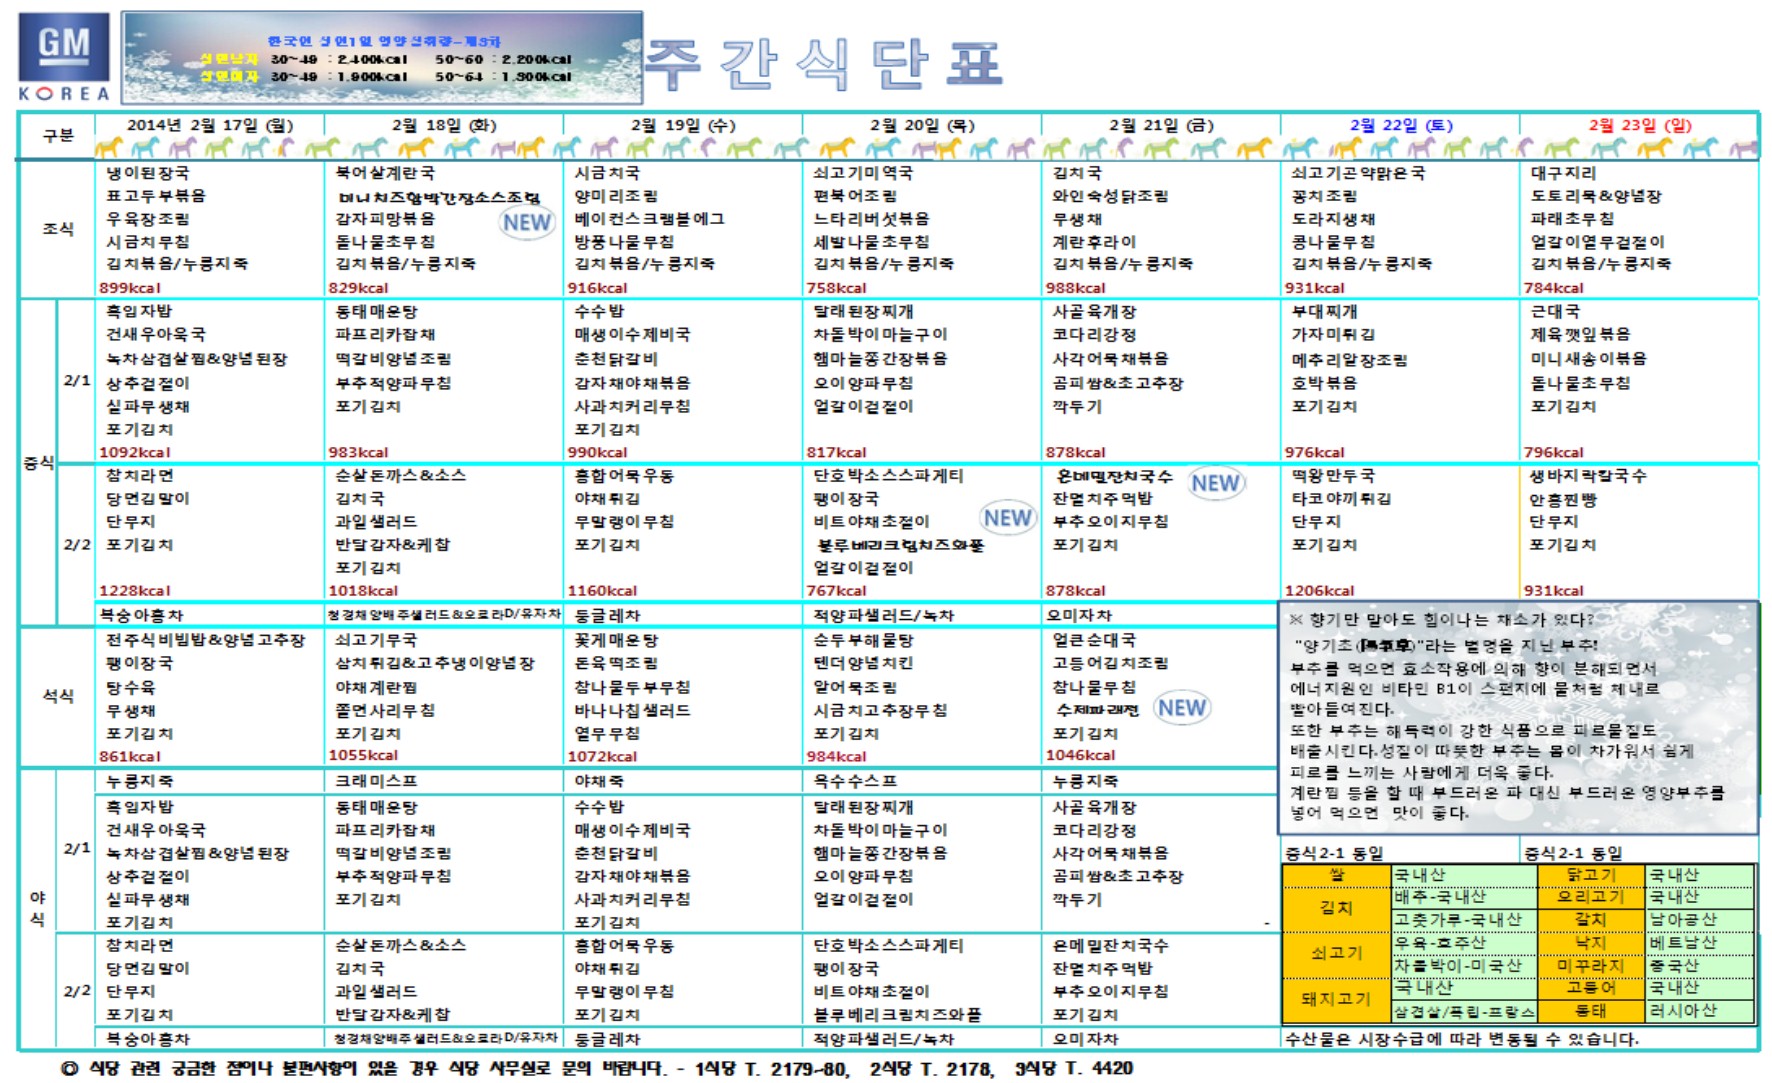Screen dimensions: 1772x1083
Task: Click the NEW badge beside 감자피망볶음
Action: tap(526, 222)
